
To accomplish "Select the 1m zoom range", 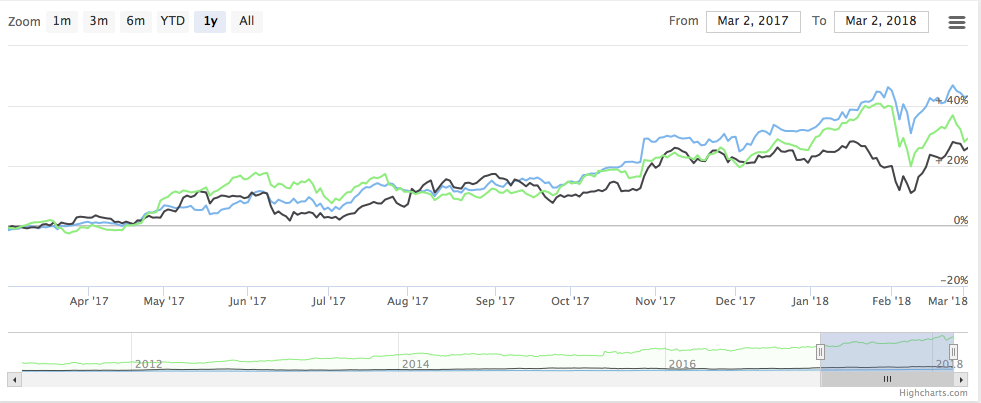I will [x=62, y=21].
